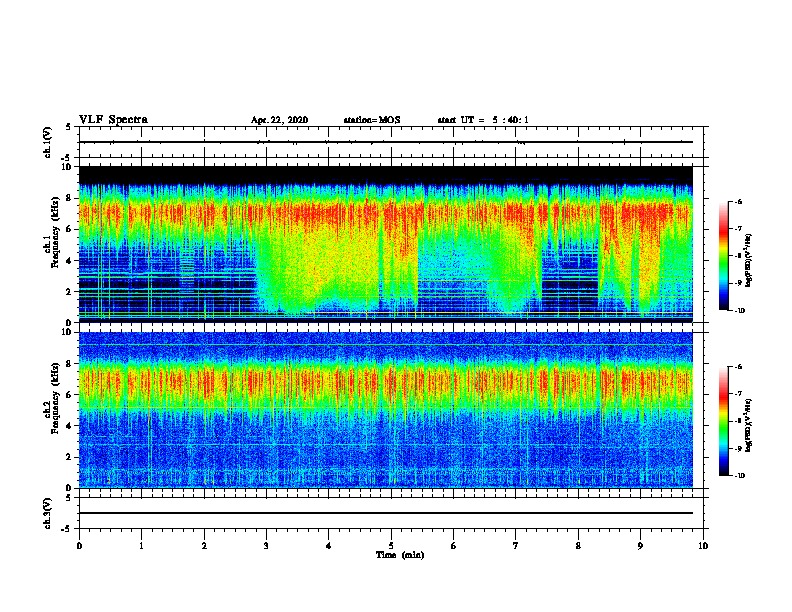Click the "2" kHz tick of ch.1 spectrogram
792x612 pixels.
click(x=69, y=291)
